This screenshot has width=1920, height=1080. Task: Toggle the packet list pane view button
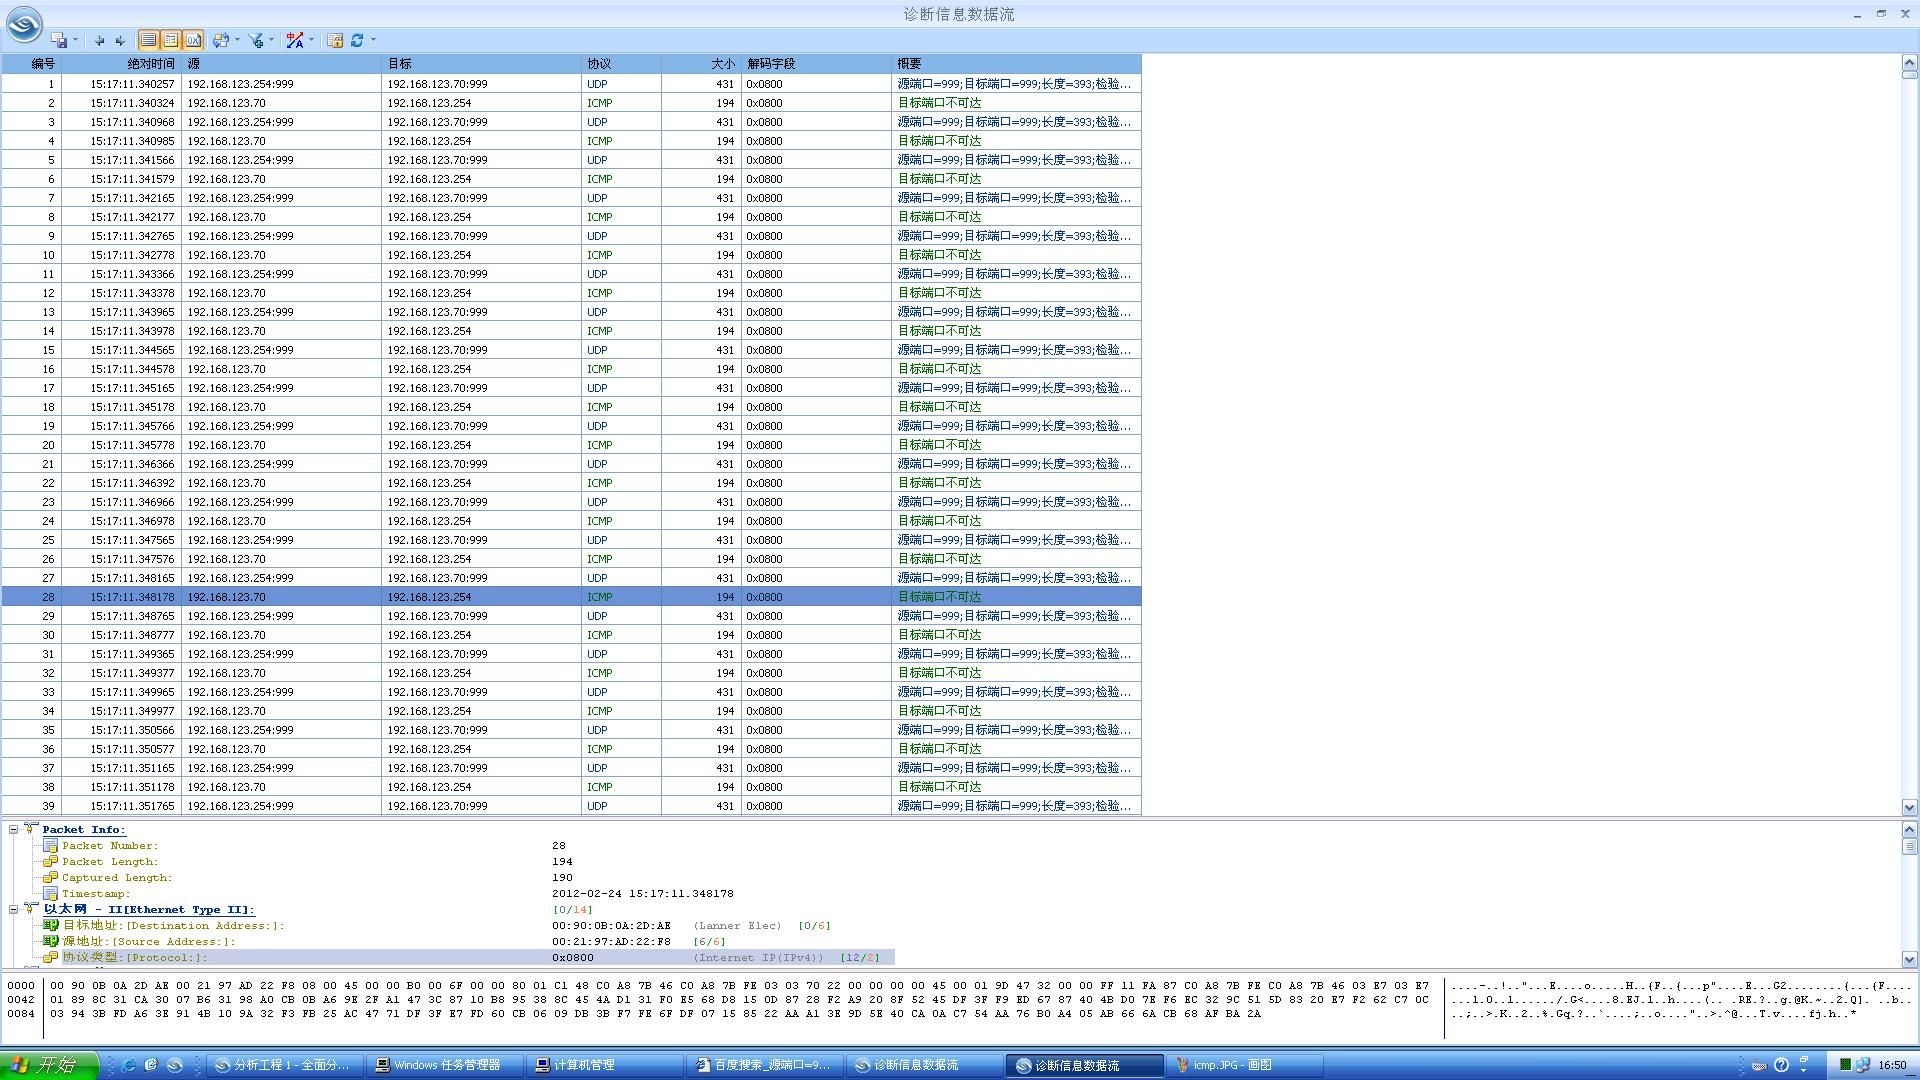[x=148, y=40]
